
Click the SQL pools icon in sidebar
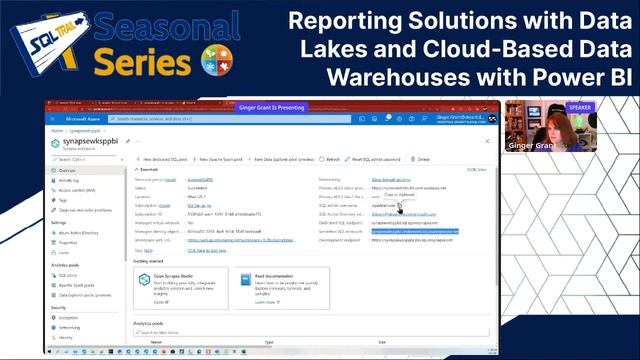tap(53, 275)
